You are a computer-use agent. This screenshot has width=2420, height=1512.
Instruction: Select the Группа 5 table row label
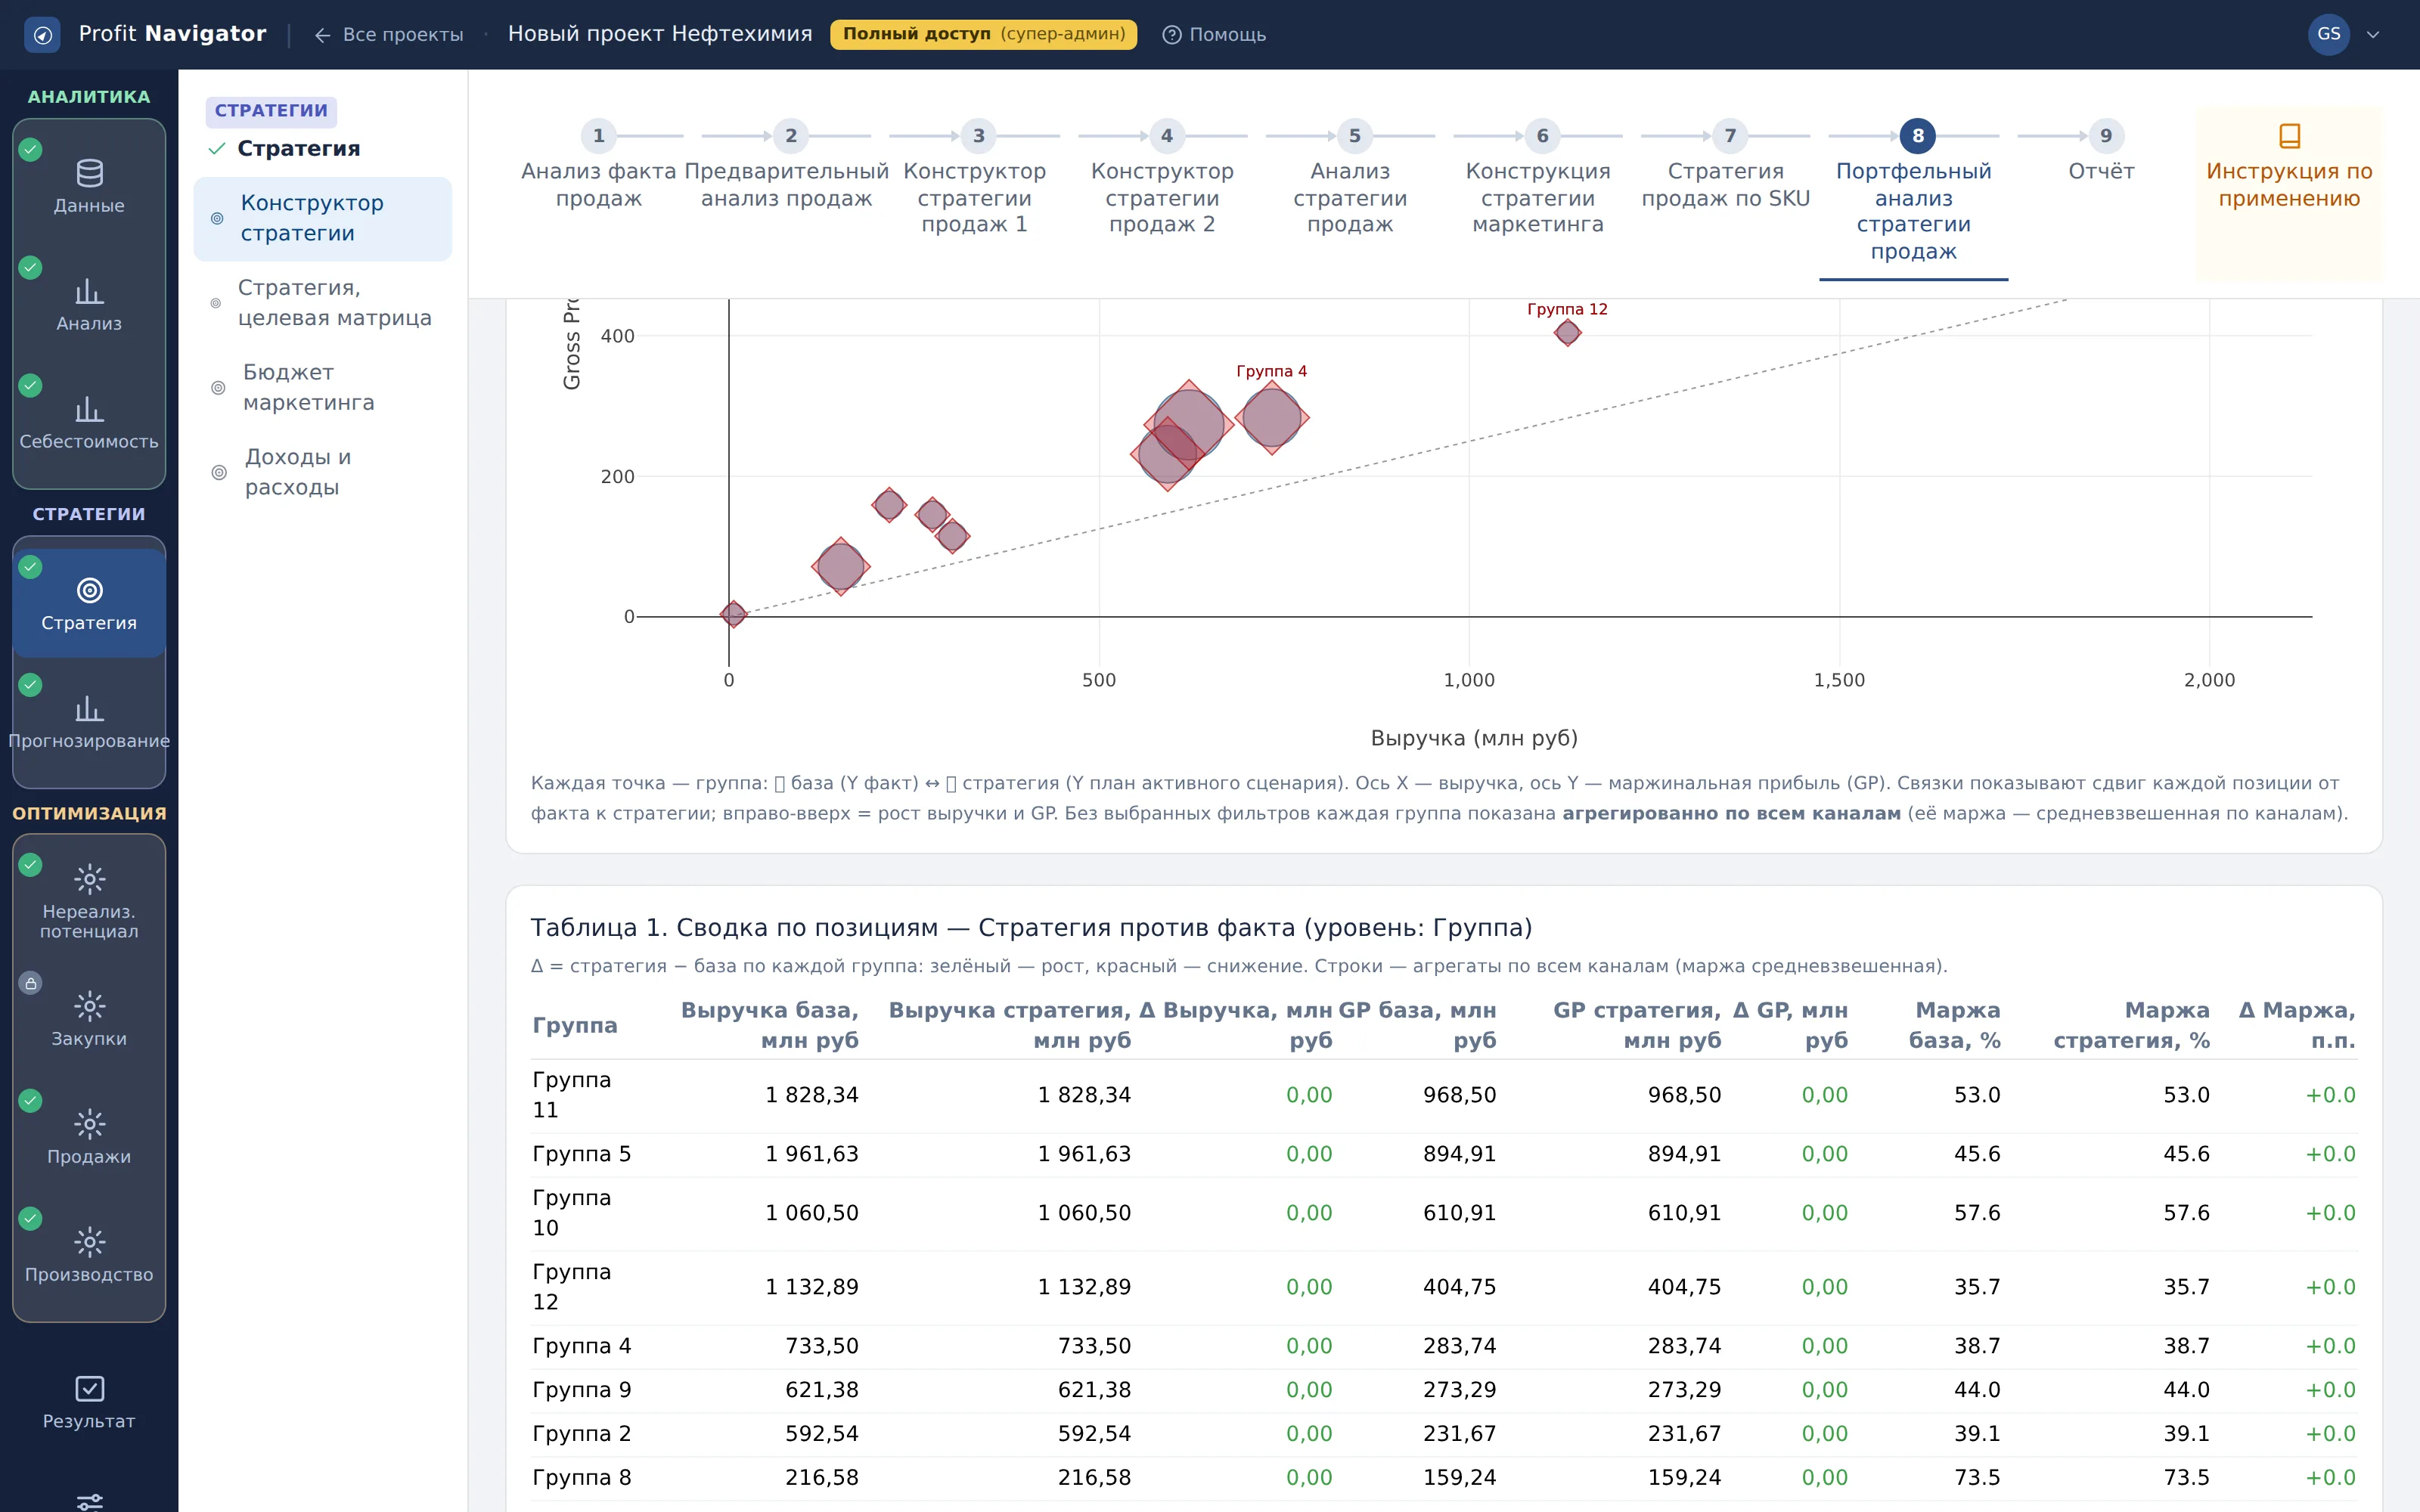click(x=581, y=1154)
